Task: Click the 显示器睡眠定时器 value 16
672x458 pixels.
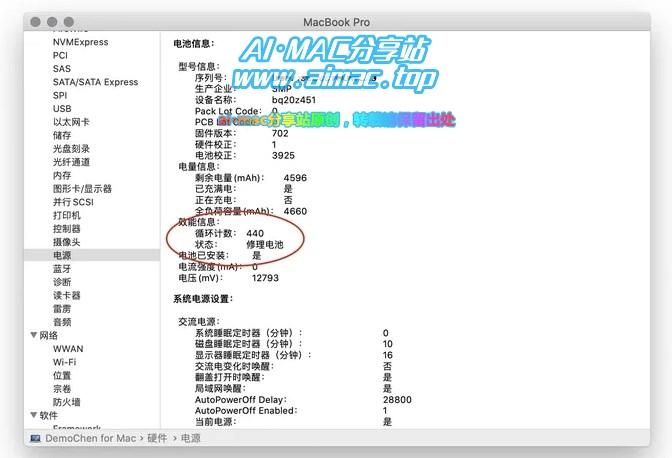Action: [388, 355]
